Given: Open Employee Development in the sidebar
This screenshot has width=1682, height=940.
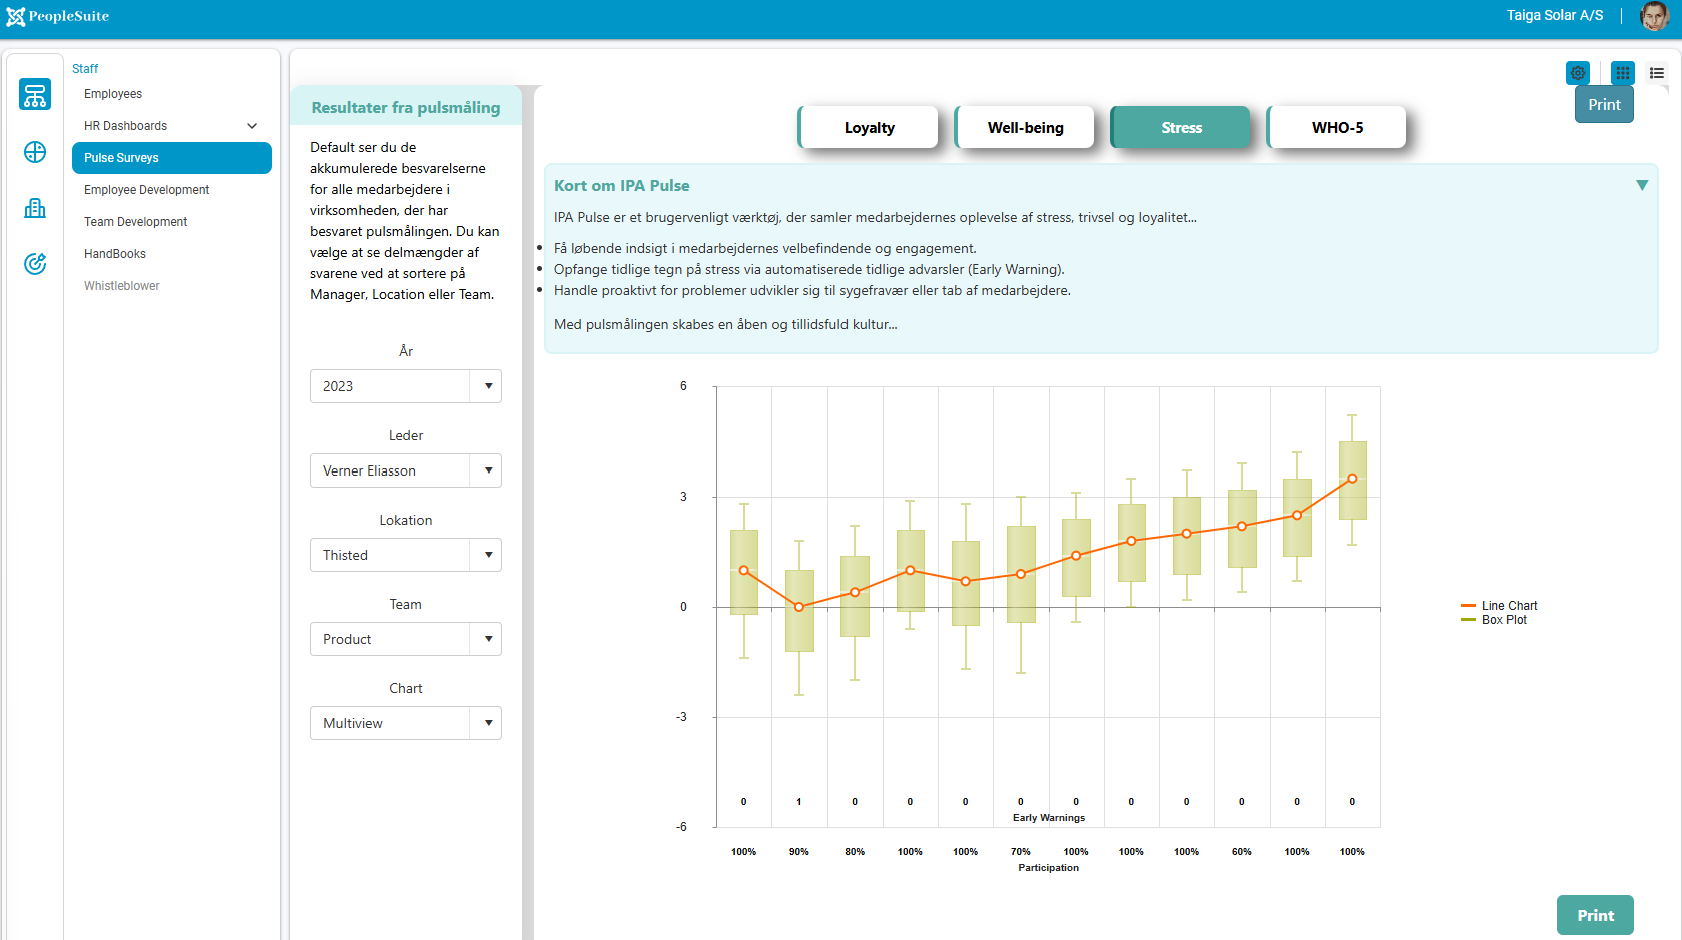Looking at the screenshot, I should pyautogui.click(x=147, y=190).
